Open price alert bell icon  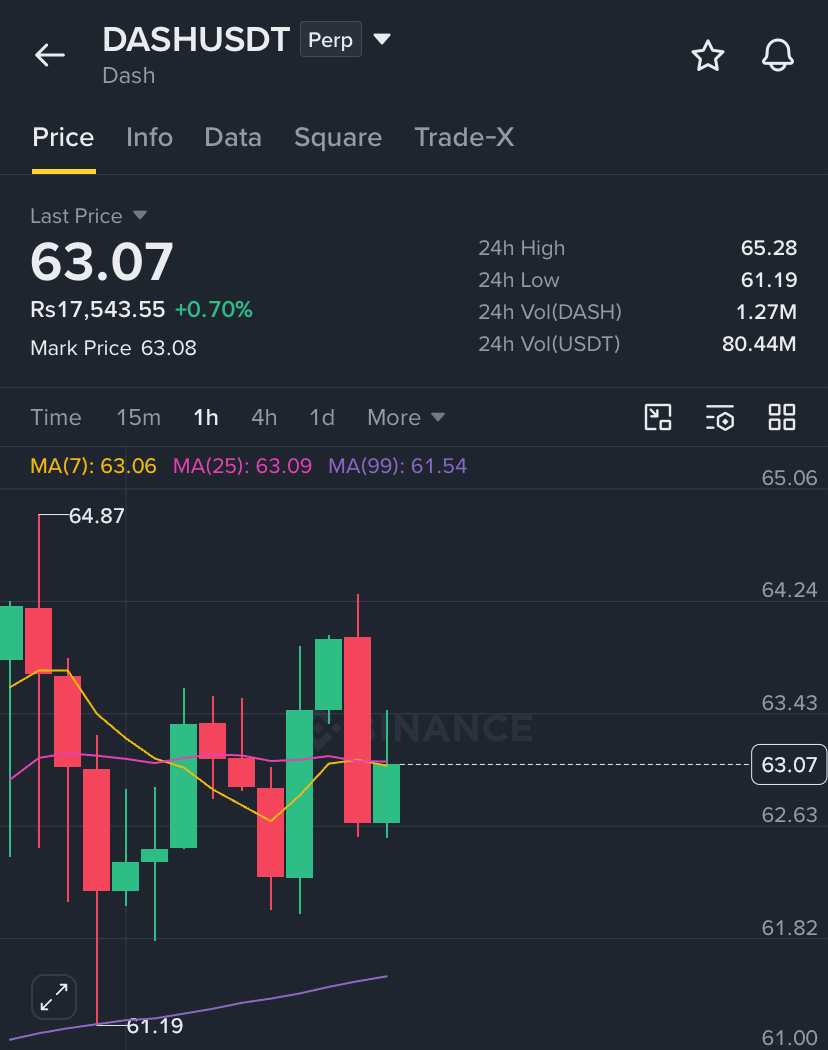point(778,56)
